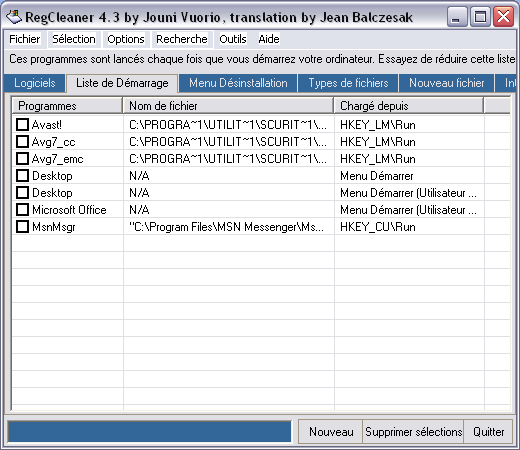Select the Avg7_emc checkbox
This screenshot has width=520, height=450.
click(23, 159)
